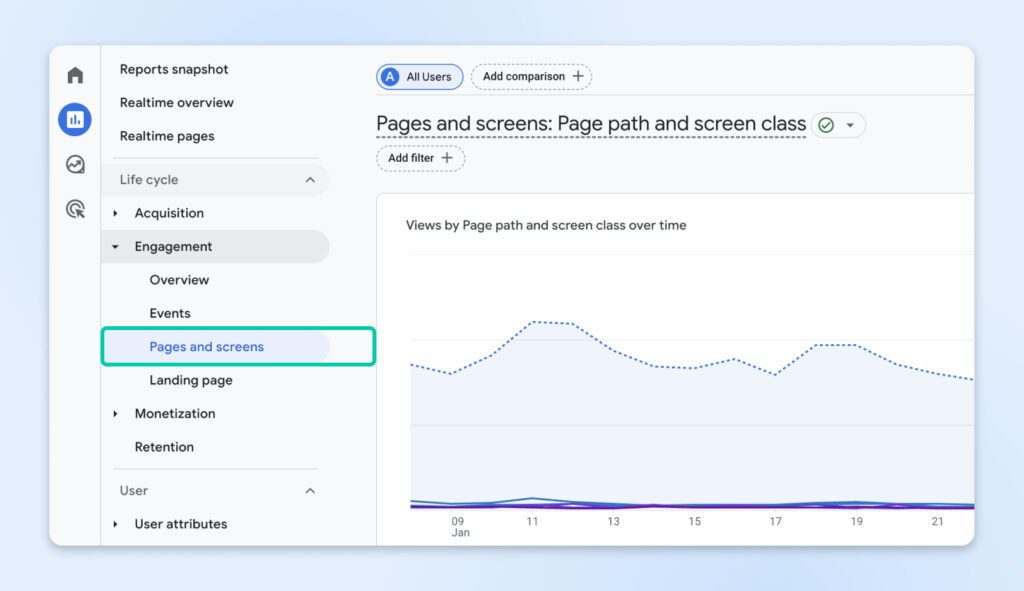This screenshot has height=591, width=1024.
Task: Select Pages and screens report
Action: coord(207,347)
